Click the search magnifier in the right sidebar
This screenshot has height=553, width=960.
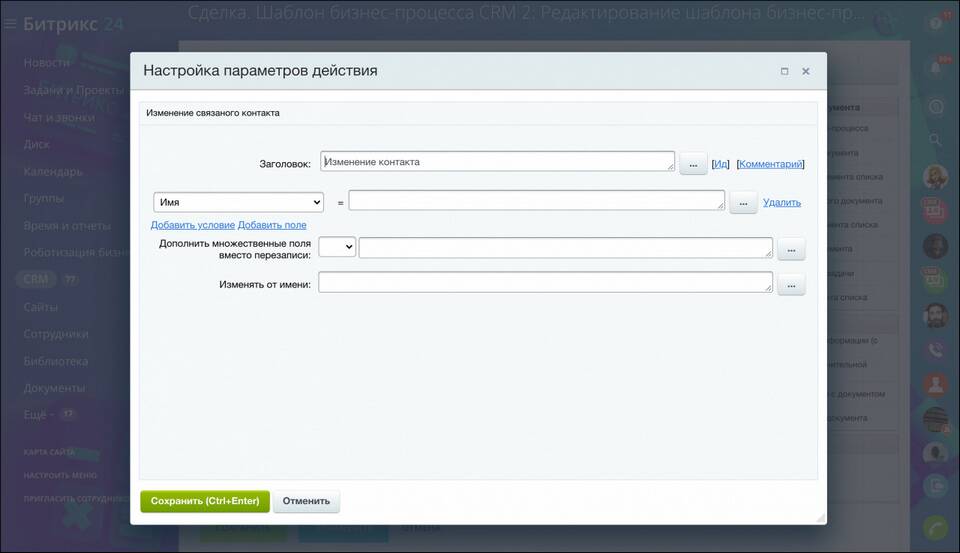[x=936, y=140]
